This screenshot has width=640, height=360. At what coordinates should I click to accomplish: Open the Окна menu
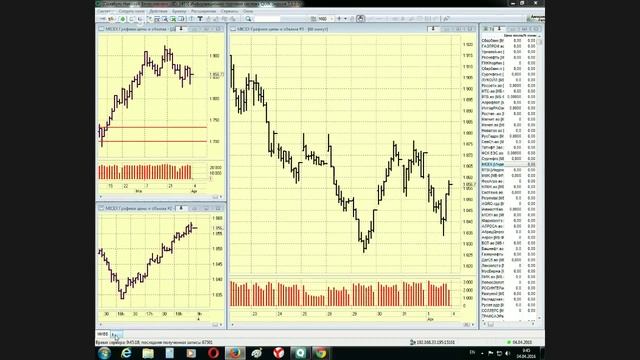point(248,11)
